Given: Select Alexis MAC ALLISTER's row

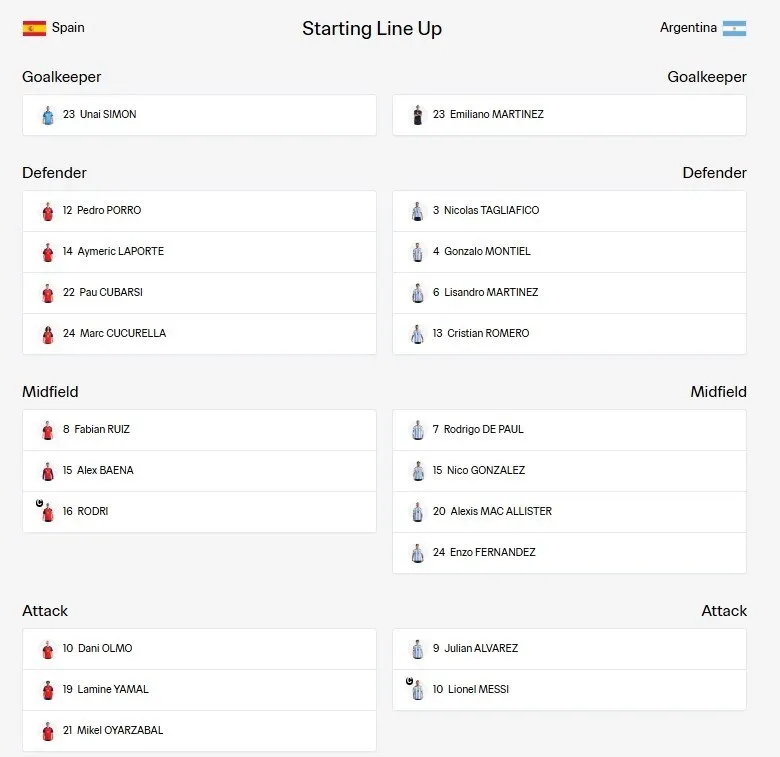Looking at the screenshot, I should coord(570,512).
